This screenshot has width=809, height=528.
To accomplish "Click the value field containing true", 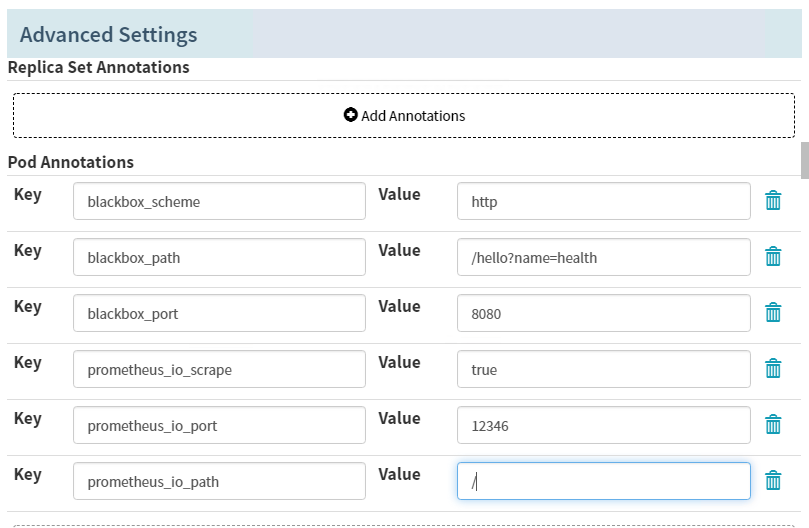I will (x=603, y=369).
